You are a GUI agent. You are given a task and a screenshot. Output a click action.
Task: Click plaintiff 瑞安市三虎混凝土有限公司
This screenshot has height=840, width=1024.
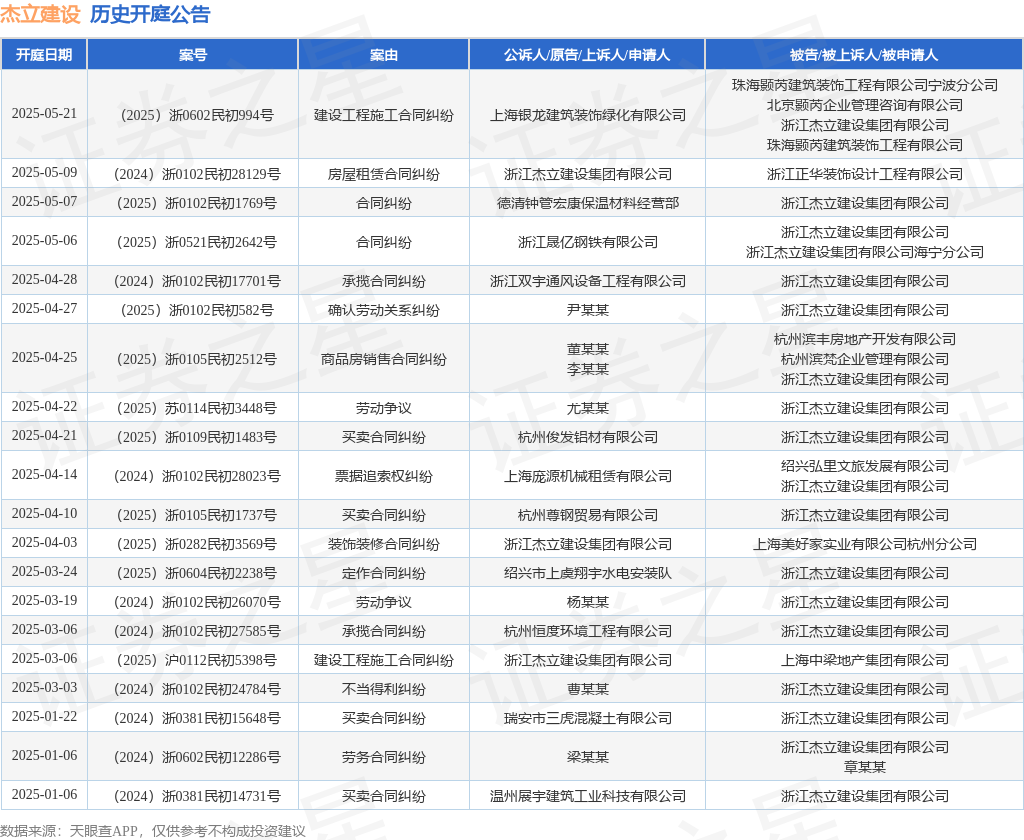coord(587,719)
